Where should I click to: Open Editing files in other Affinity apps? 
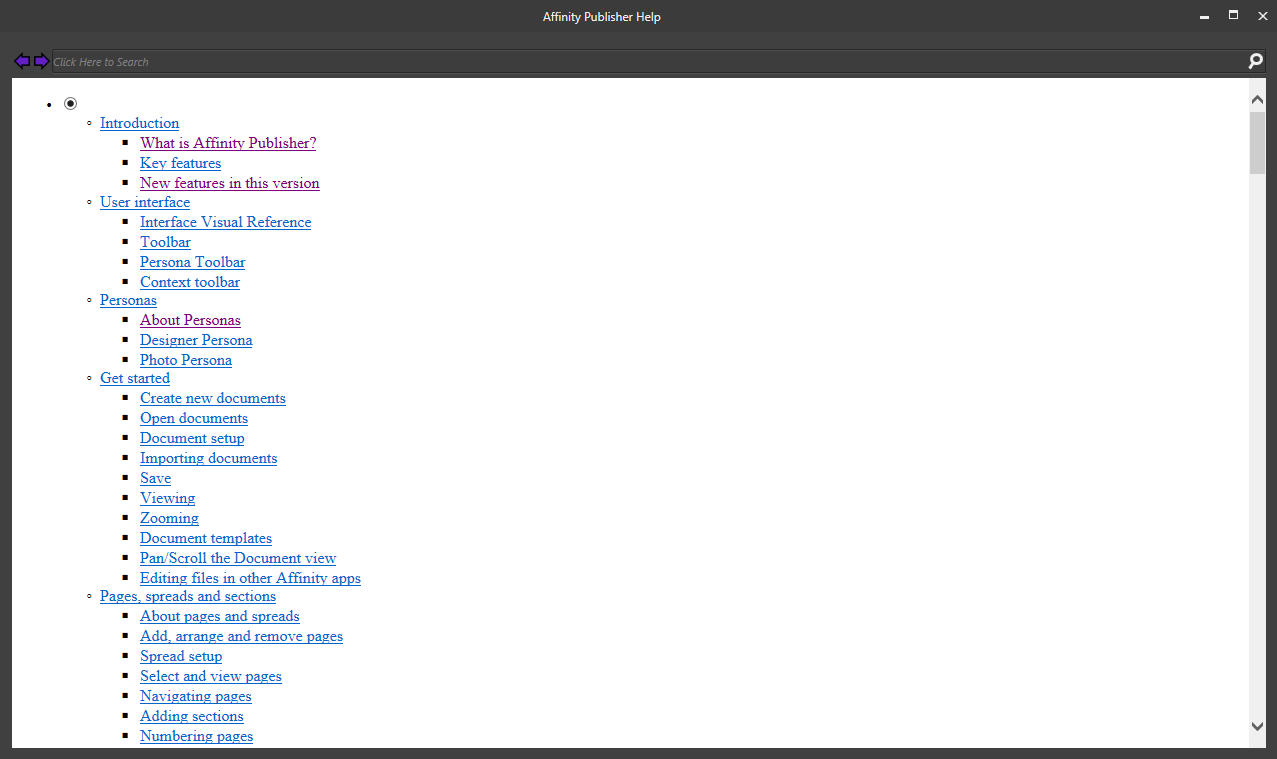250,578
